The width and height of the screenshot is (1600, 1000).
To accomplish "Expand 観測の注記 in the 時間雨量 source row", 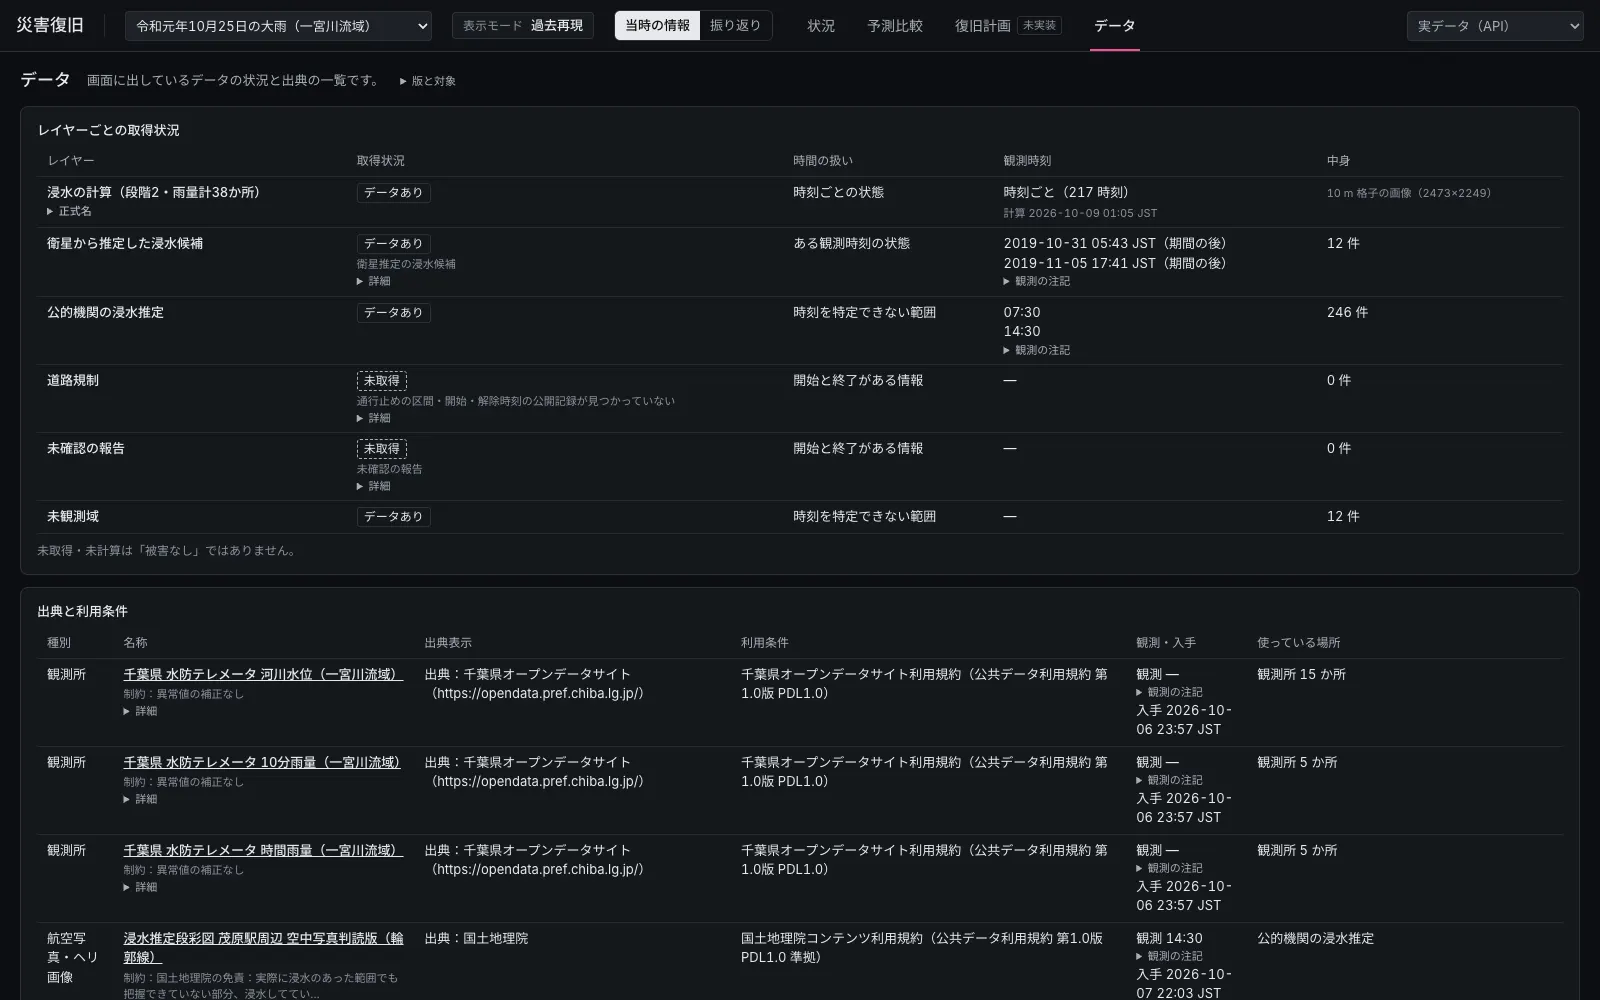I will click(1169, 869).
